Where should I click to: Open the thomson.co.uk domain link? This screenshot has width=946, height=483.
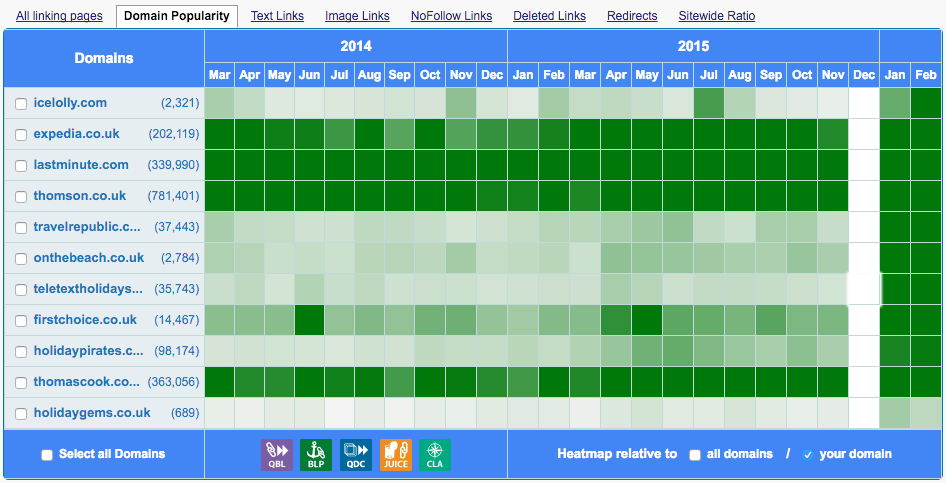click(x=80, y=196)
